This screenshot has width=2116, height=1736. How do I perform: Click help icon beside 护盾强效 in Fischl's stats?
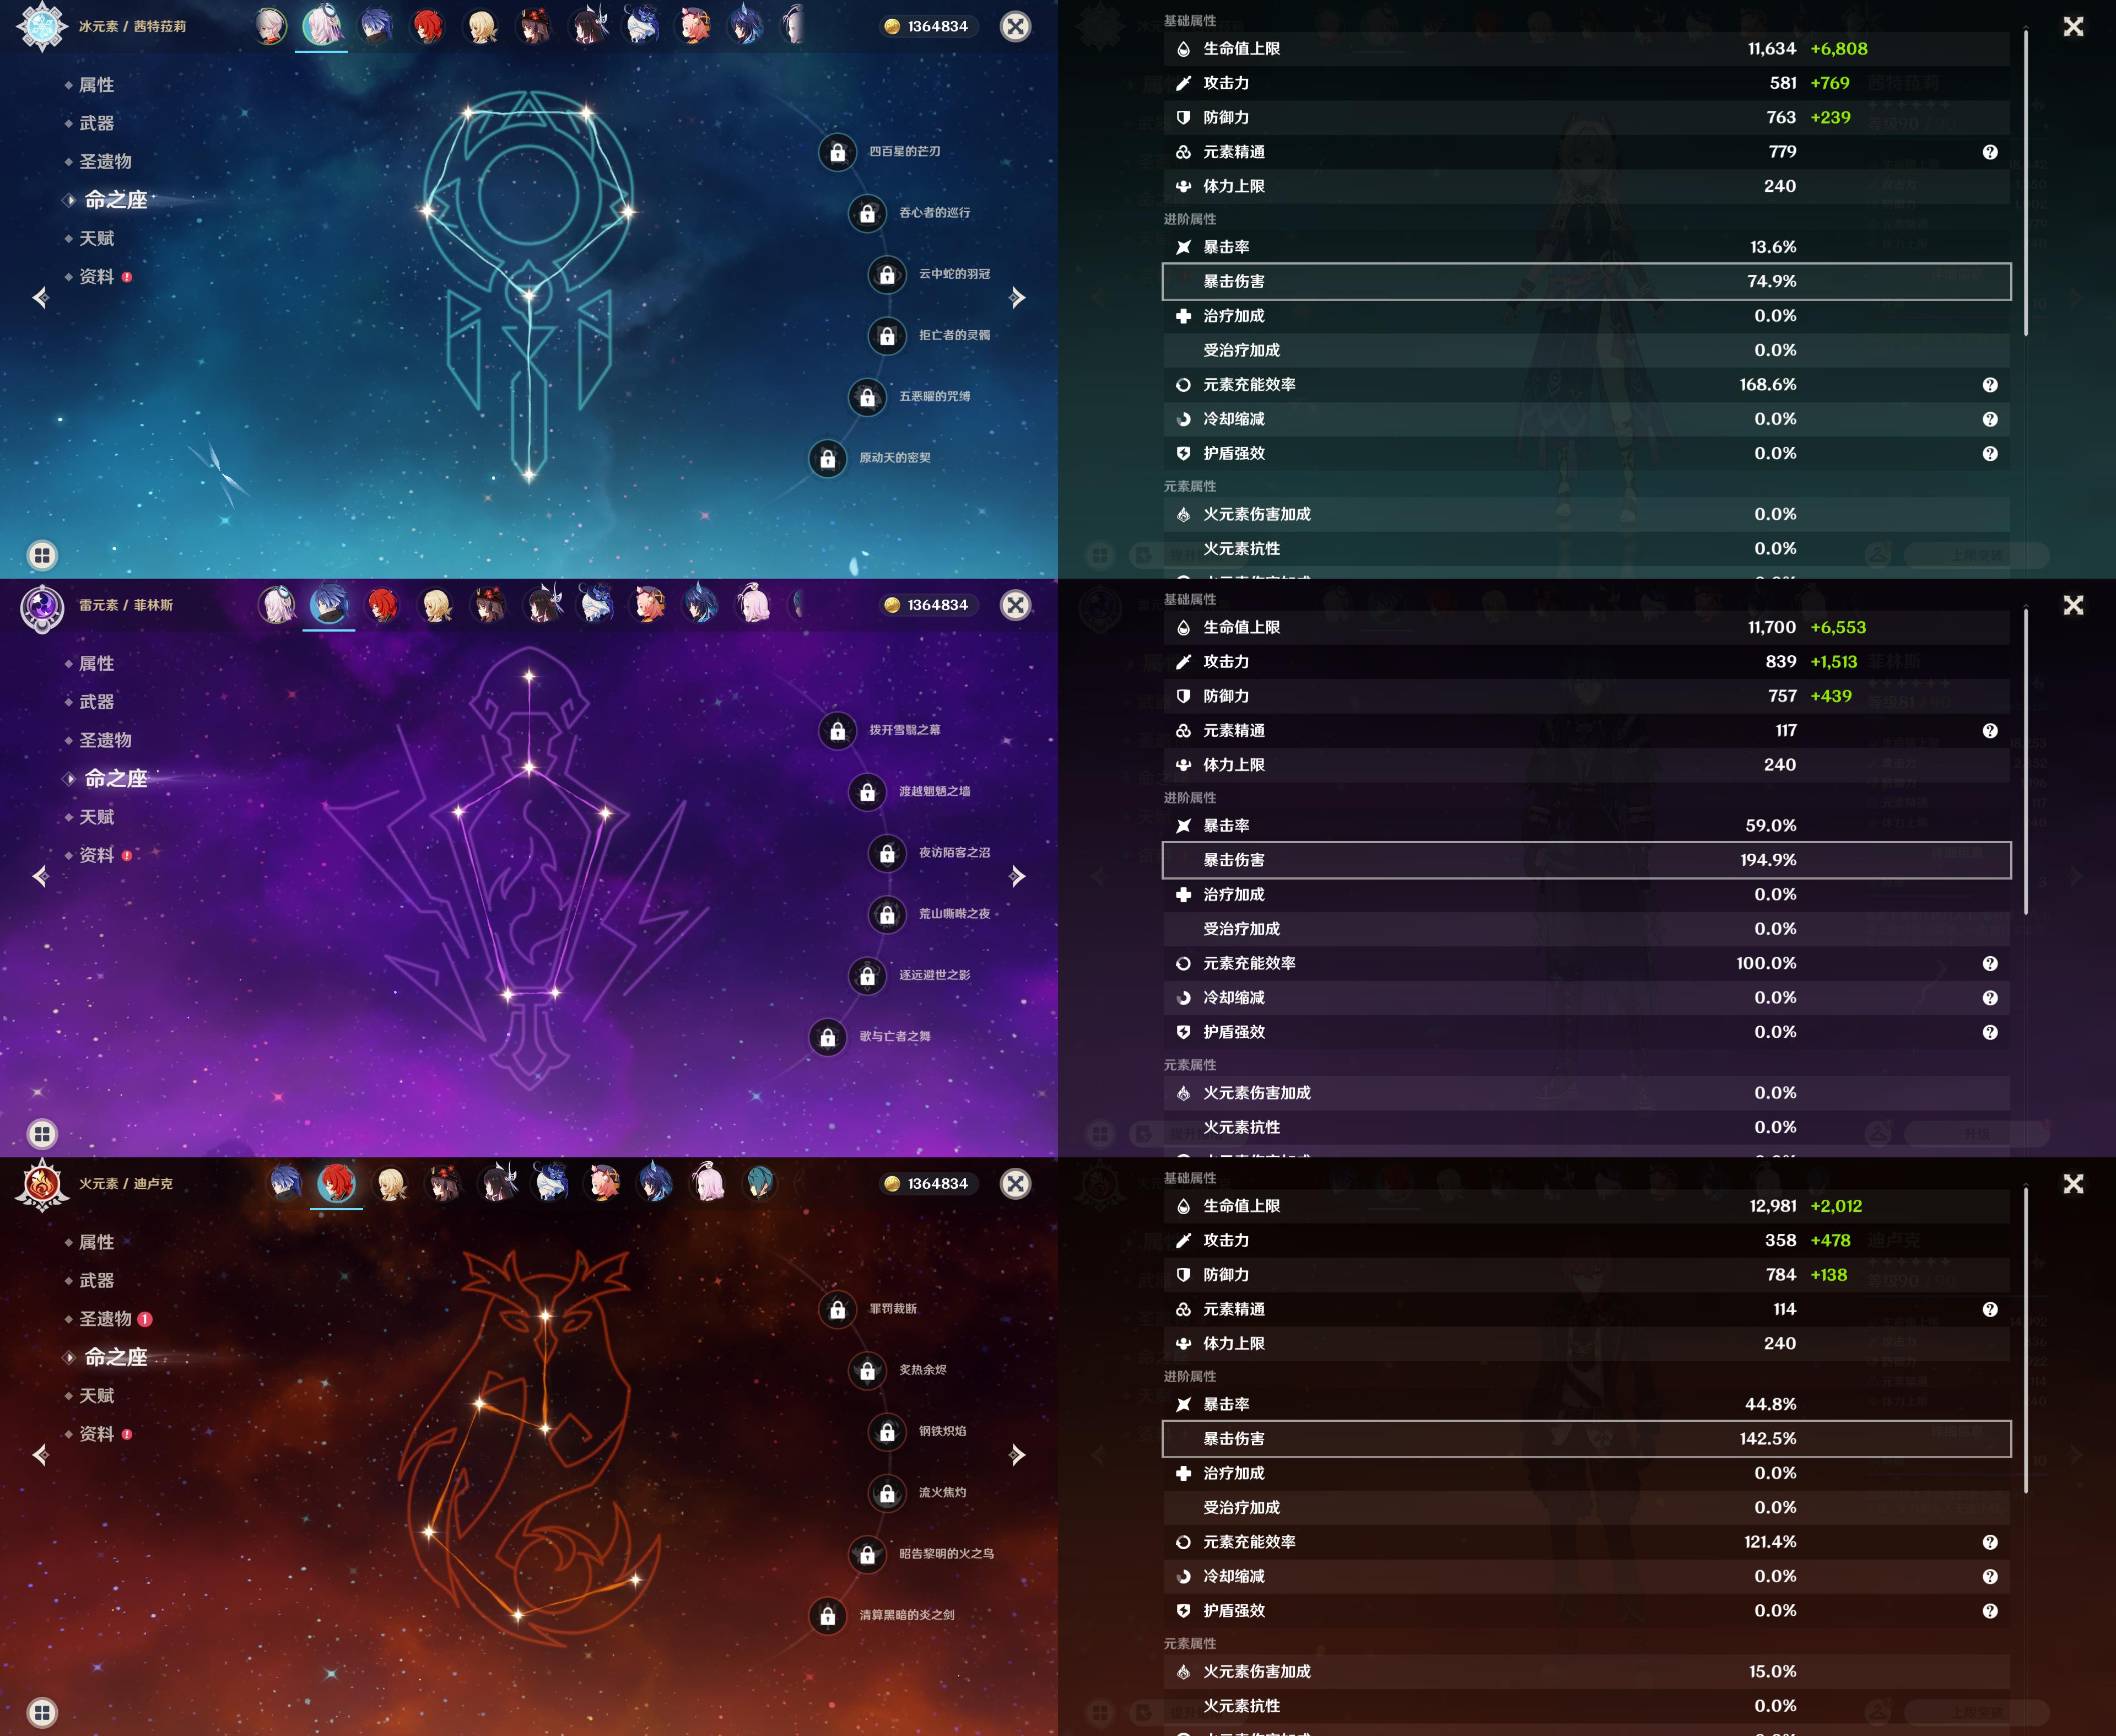[1990, 1032]
